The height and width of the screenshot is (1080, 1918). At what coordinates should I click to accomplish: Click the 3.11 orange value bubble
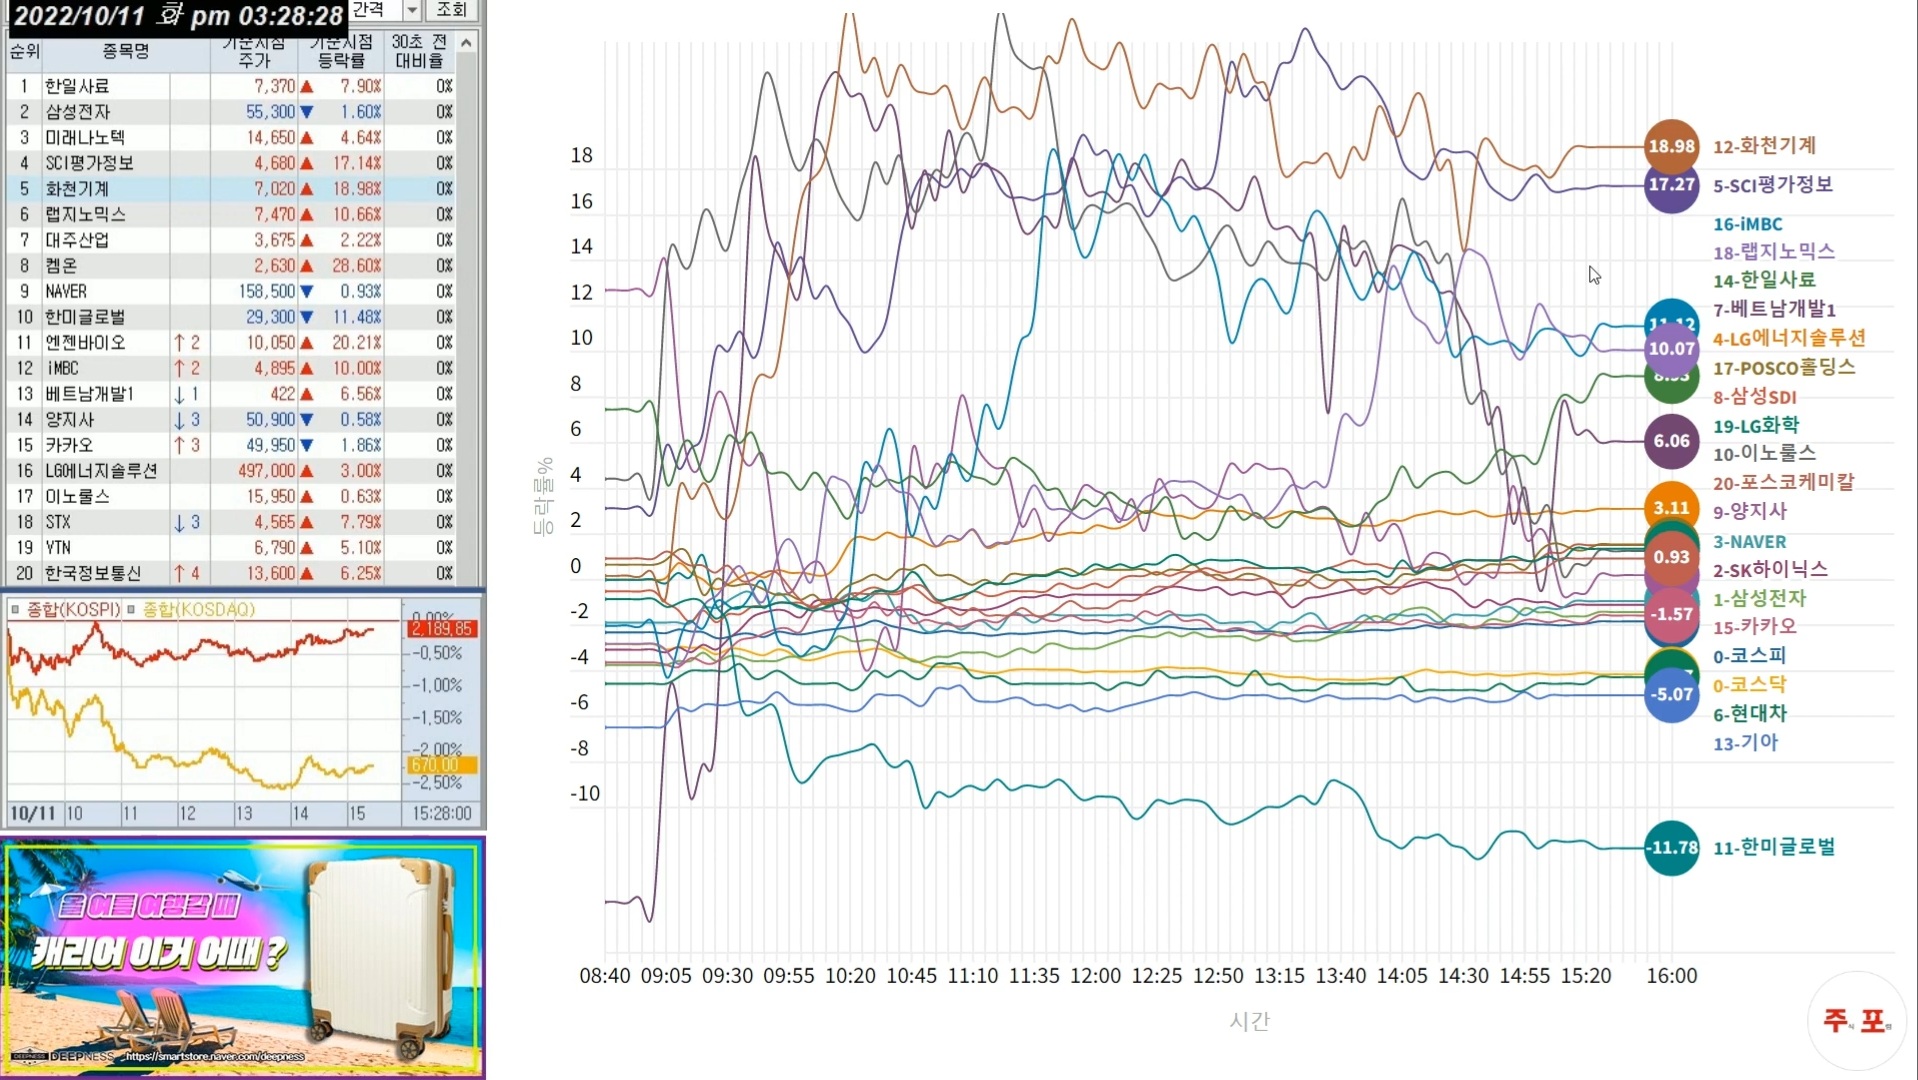pos(1671,508)
